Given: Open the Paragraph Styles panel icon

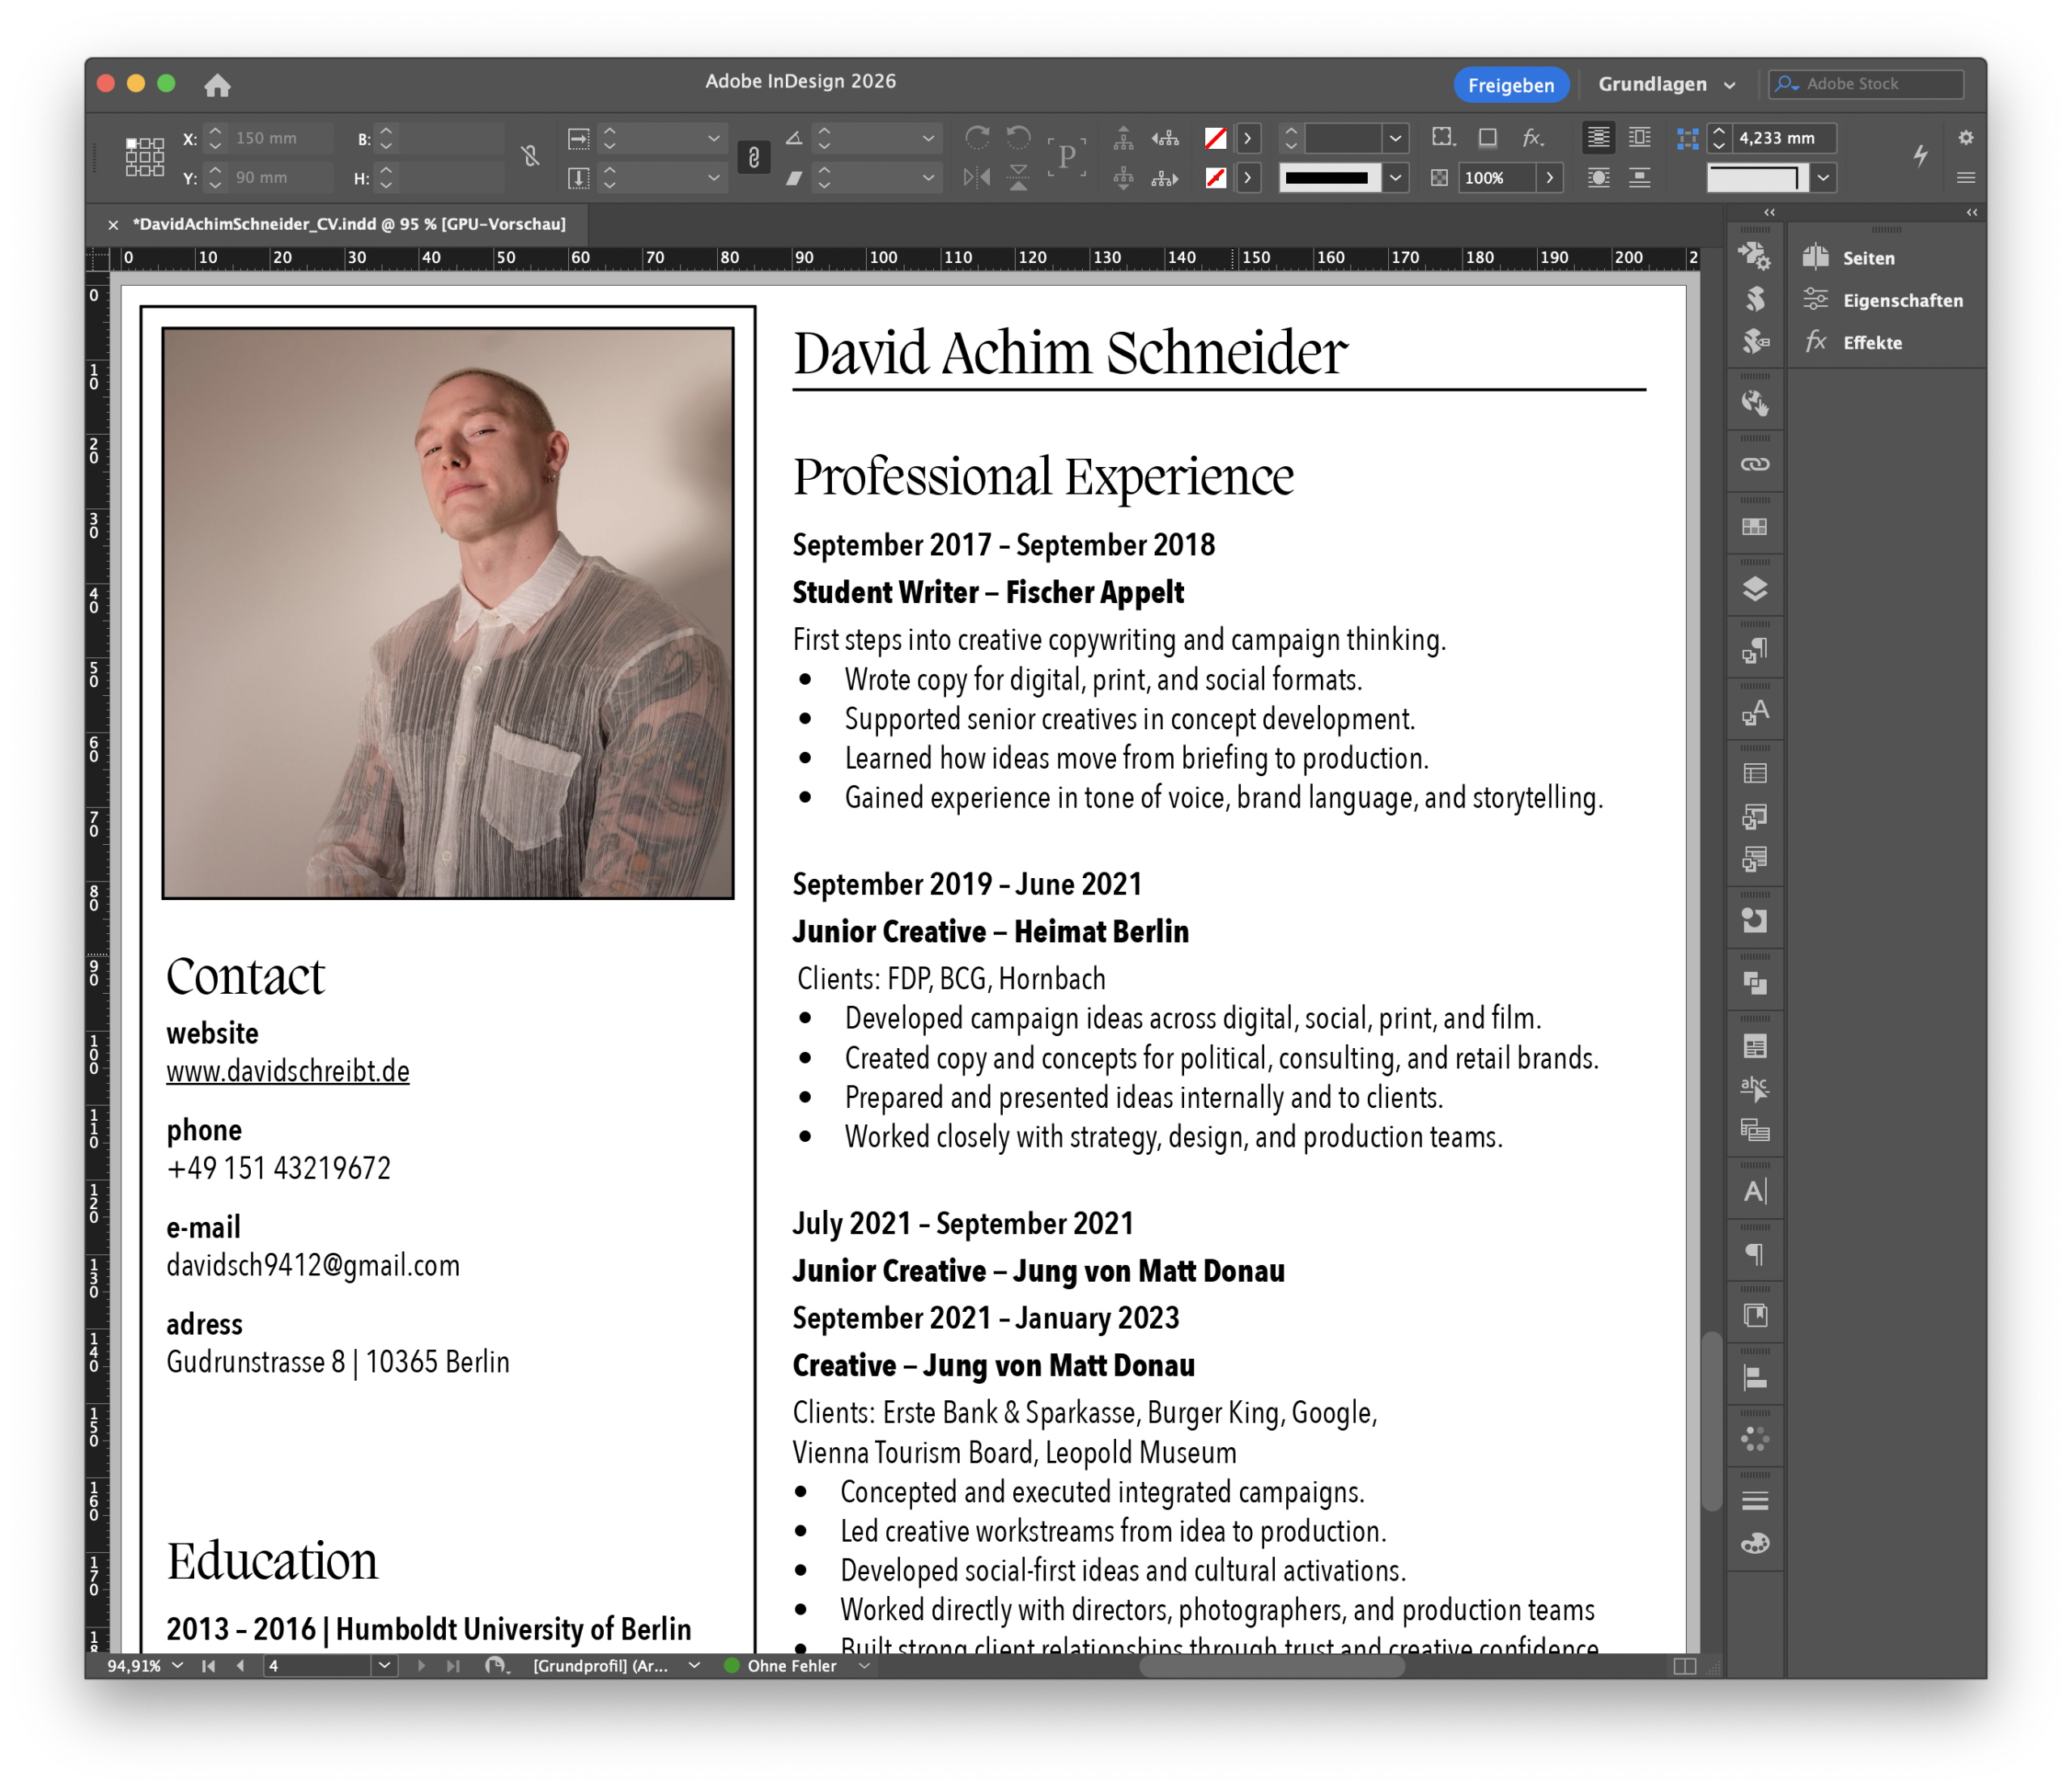Looking at the screenshot, I should [x=1754, y=651].
